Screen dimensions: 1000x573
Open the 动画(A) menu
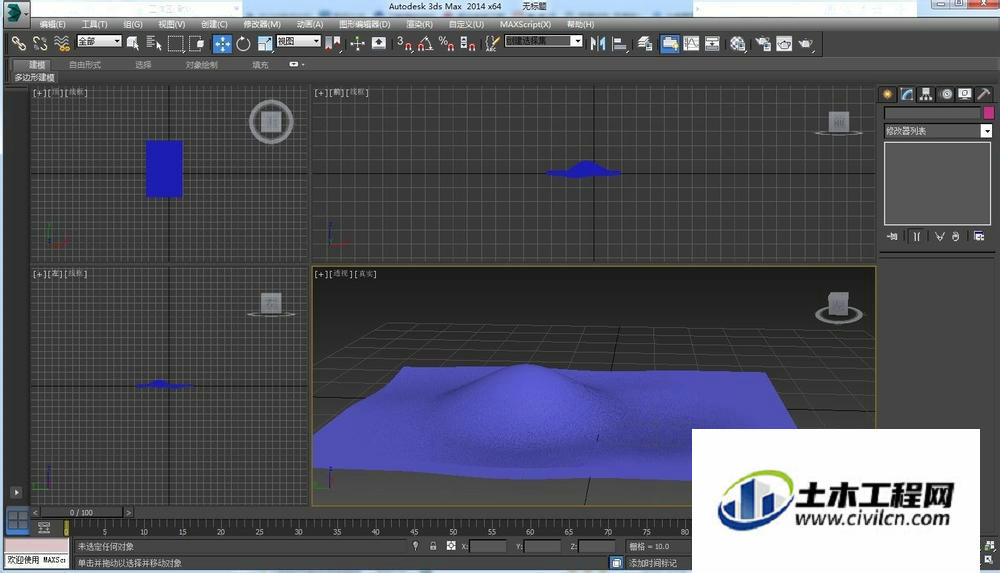310,24
